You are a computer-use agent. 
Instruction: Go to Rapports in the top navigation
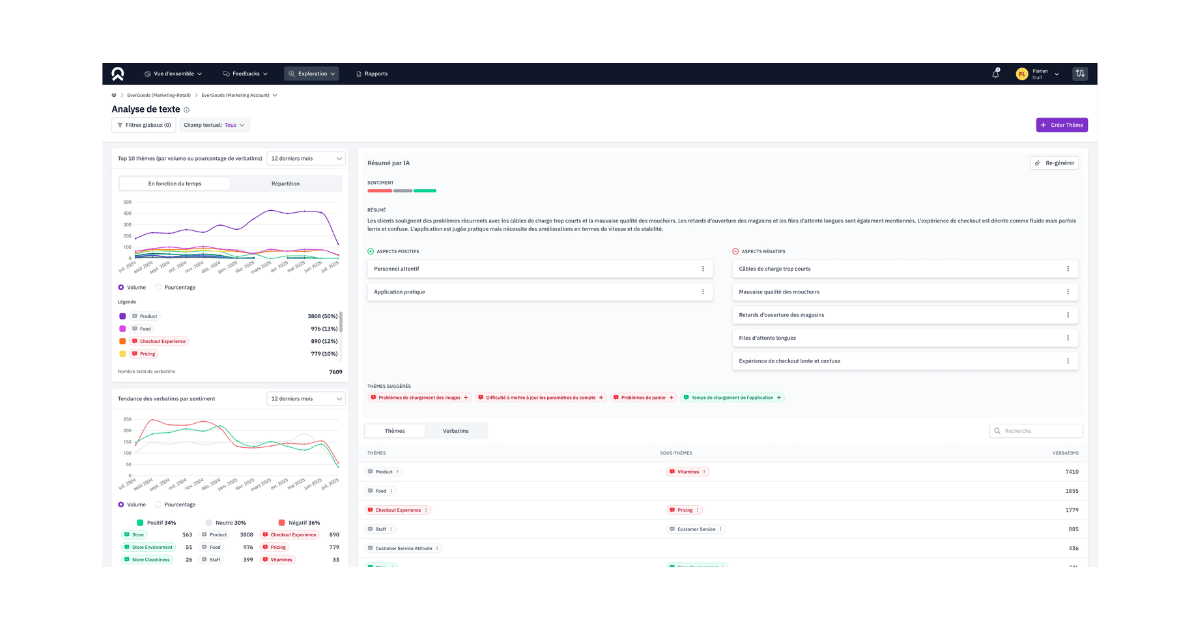(372, 73)
